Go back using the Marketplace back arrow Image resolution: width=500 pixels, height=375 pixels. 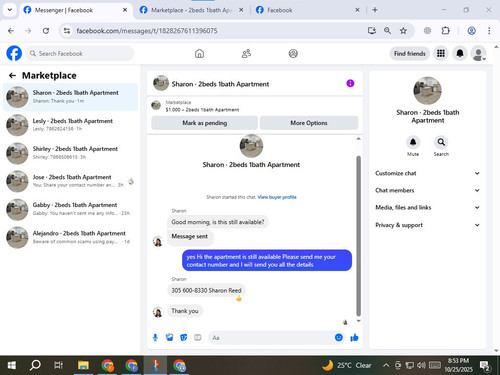[x=12, y=76]
